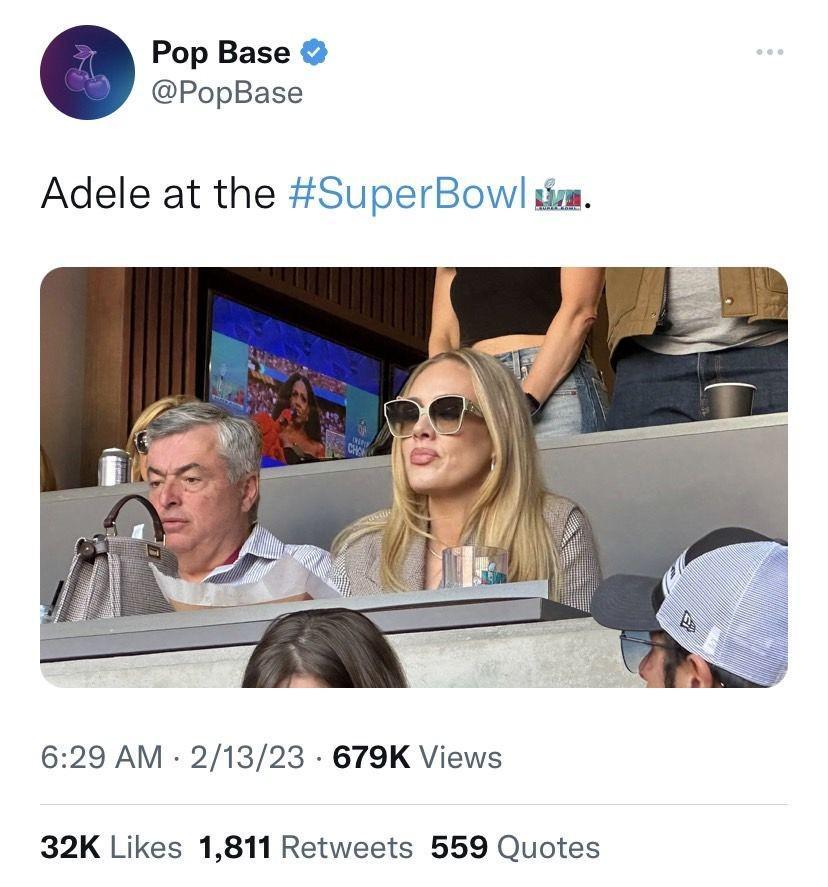Image resolution: width=828 pixels, height=887 pixels.
Task: Open the three-dot more options menu
Action: click(x=770, y=52)
